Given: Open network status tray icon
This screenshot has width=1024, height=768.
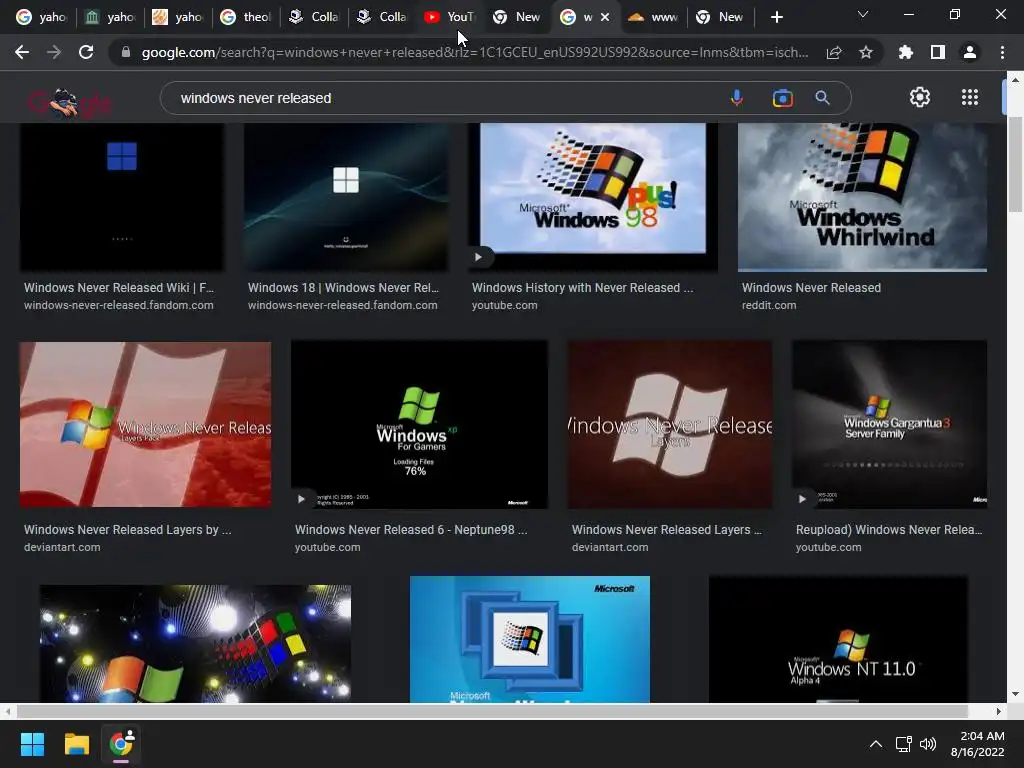Looking at the screenshot, I should (903, 744).
